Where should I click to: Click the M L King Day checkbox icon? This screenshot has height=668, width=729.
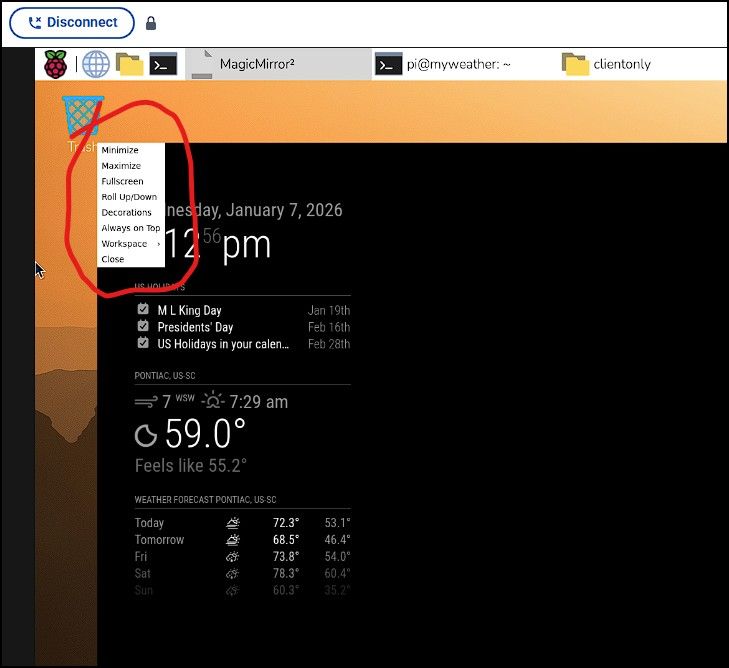[143, 310]
